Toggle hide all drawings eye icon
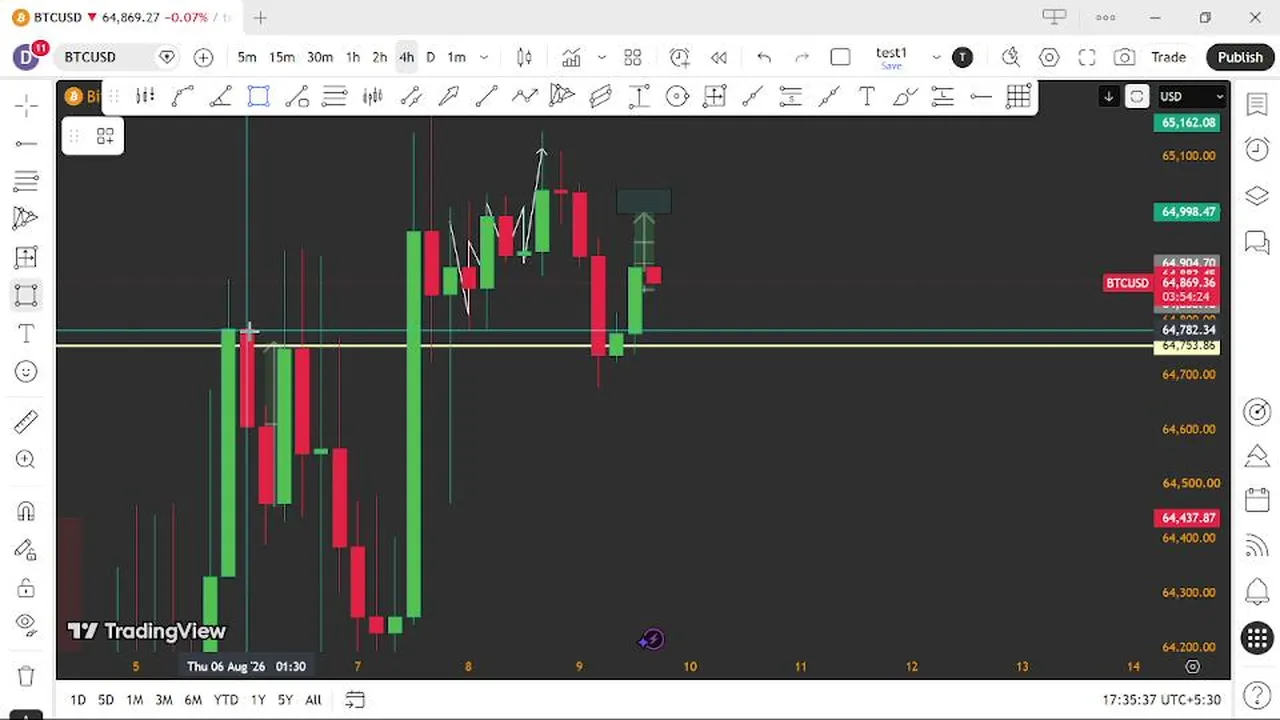The width and height of the screenshot is (1280, 720). [x=26, y=625]
